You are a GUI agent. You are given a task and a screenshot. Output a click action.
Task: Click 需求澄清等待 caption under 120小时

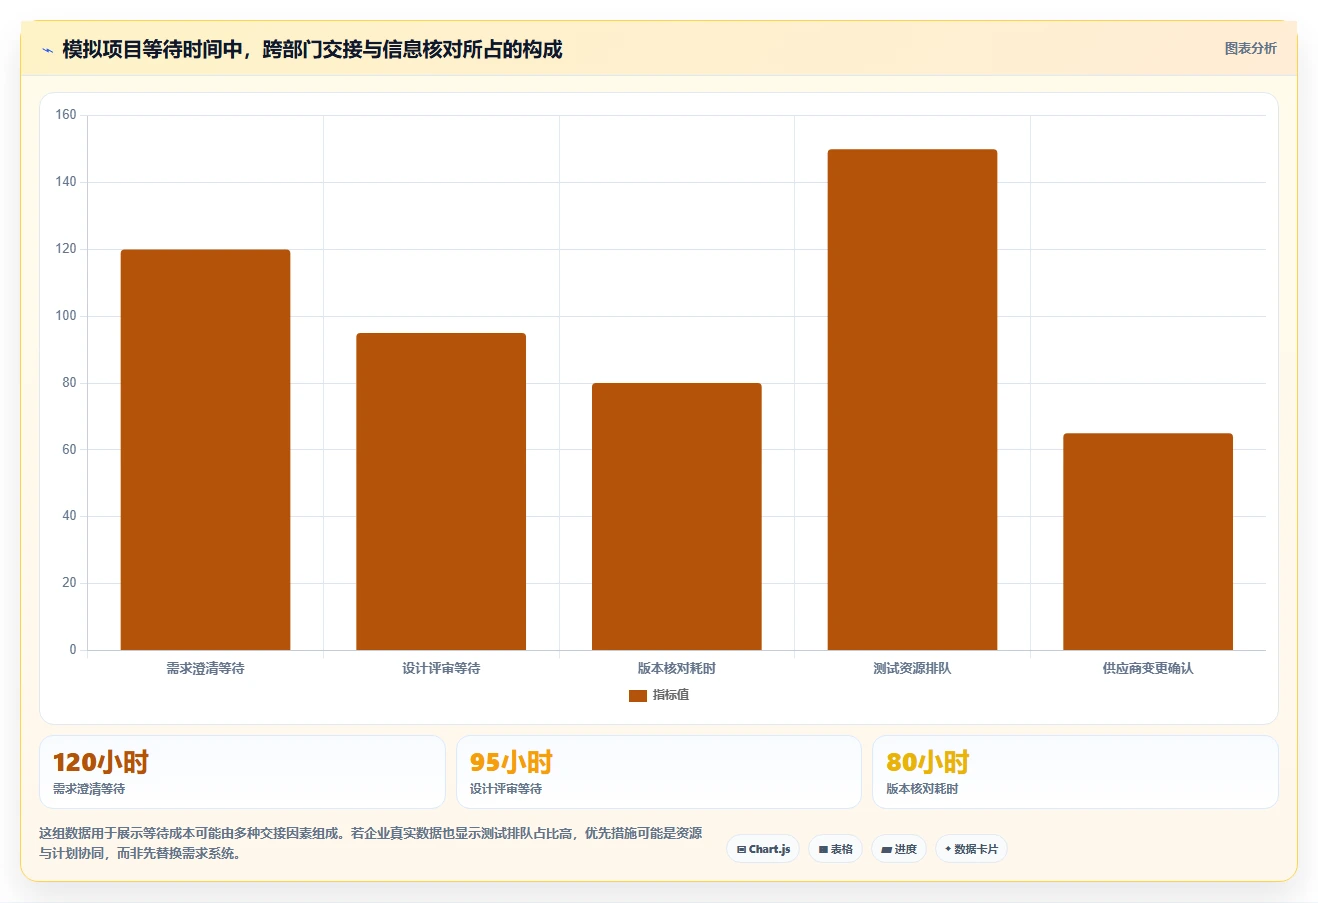pos(89,789)
